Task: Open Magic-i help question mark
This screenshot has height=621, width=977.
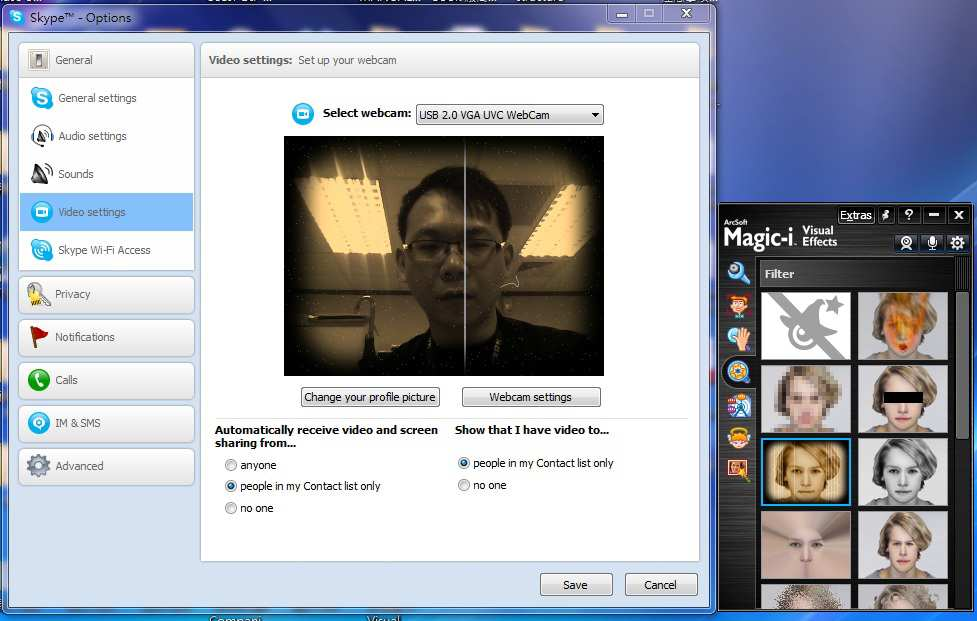Action: coord(909,215)
